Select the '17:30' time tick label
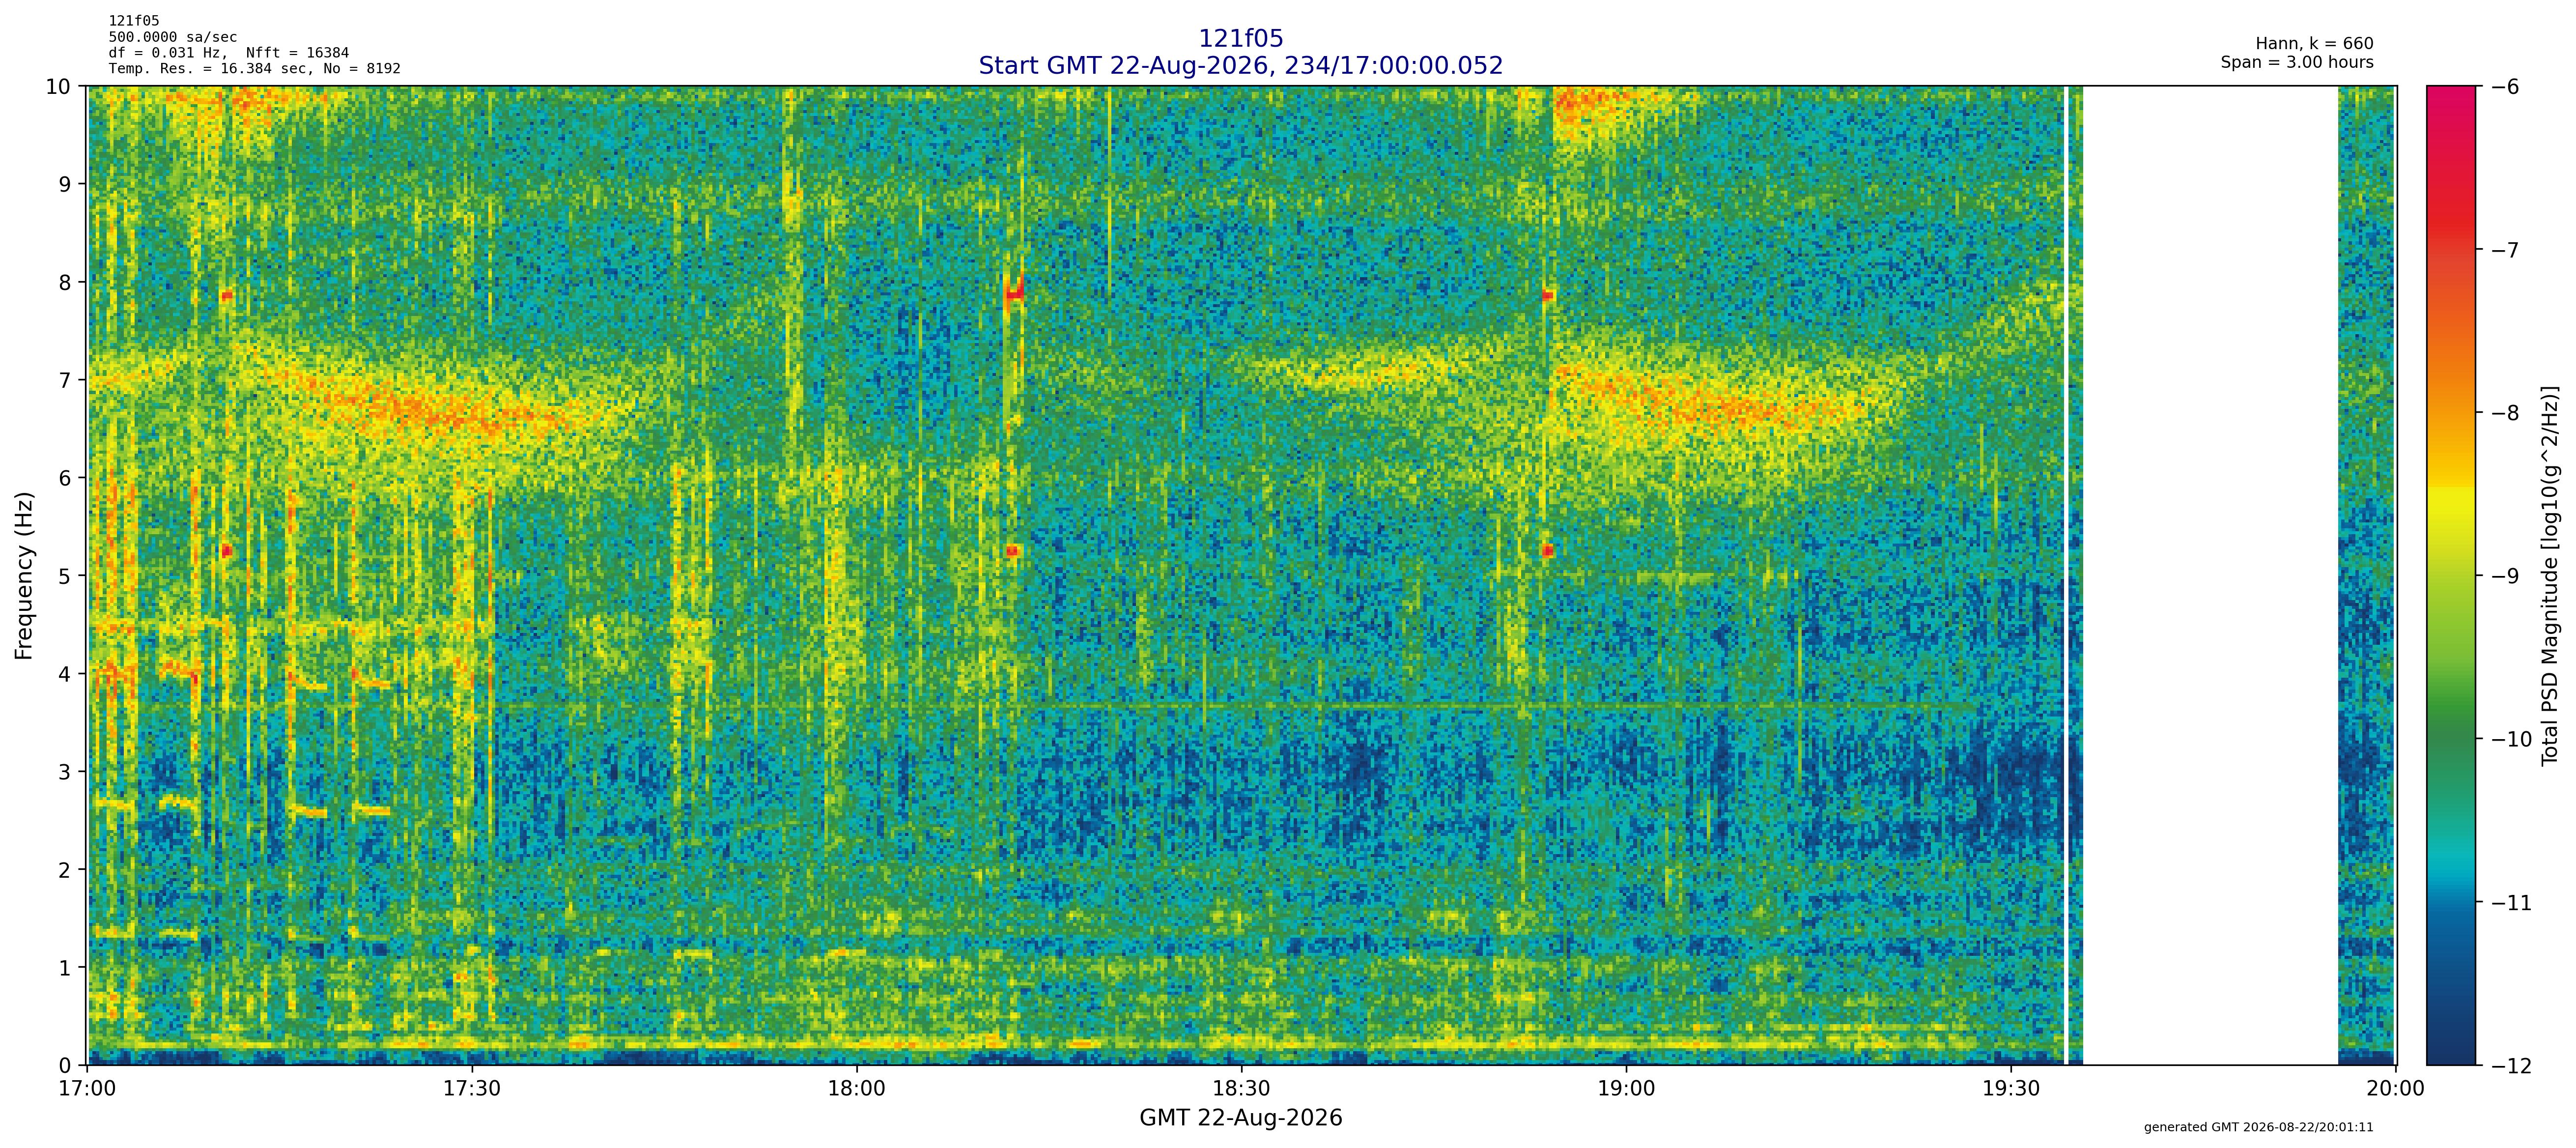Image resolution: width=2576 pixels, height=1148 pixels. (x=472, y=1089)
